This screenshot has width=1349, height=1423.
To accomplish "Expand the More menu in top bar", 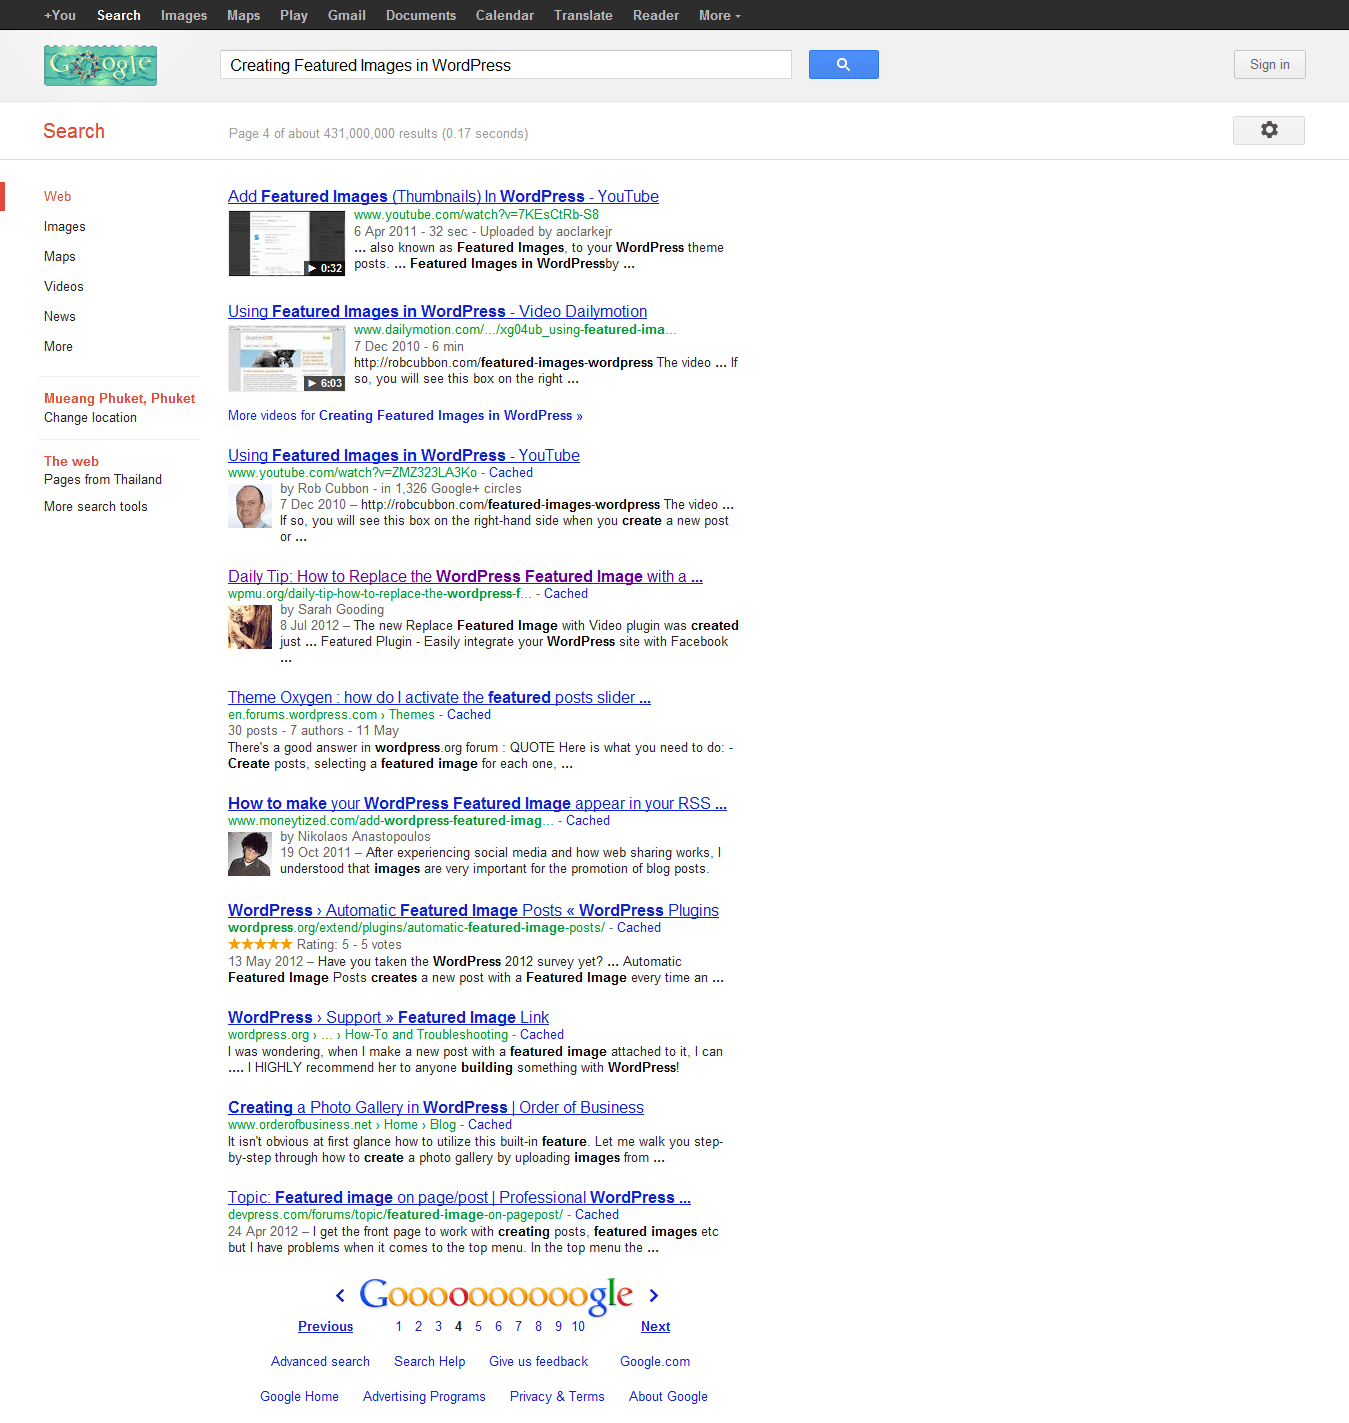I will (720, 15).
